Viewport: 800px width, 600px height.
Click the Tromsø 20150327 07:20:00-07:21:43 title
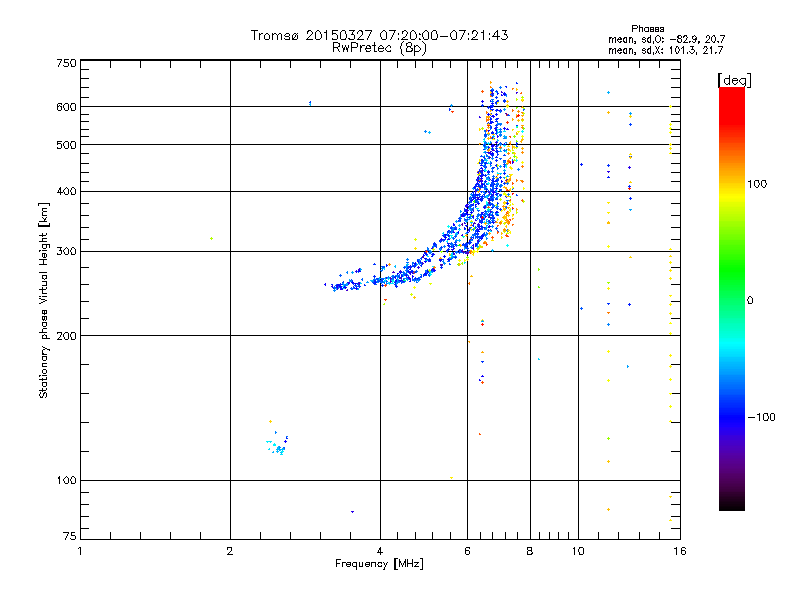(x=379, y=35)
